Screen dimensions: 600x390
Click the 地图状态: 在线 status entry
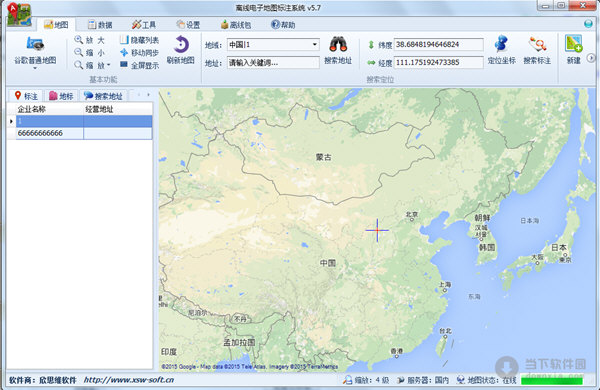pos(487,380)
